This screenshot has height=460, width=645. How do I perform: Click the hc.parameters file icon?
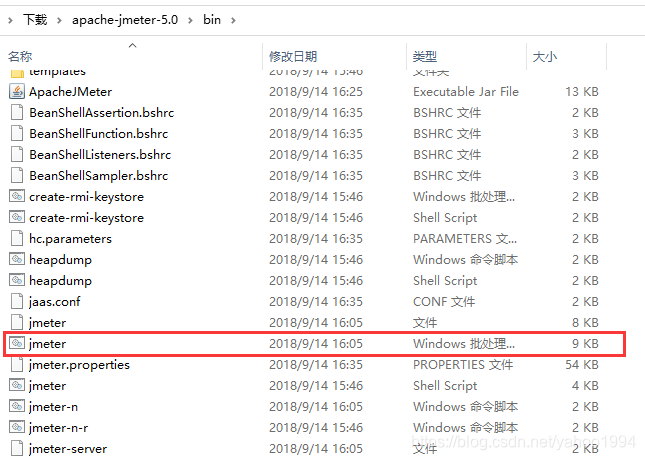coord(17,238)
